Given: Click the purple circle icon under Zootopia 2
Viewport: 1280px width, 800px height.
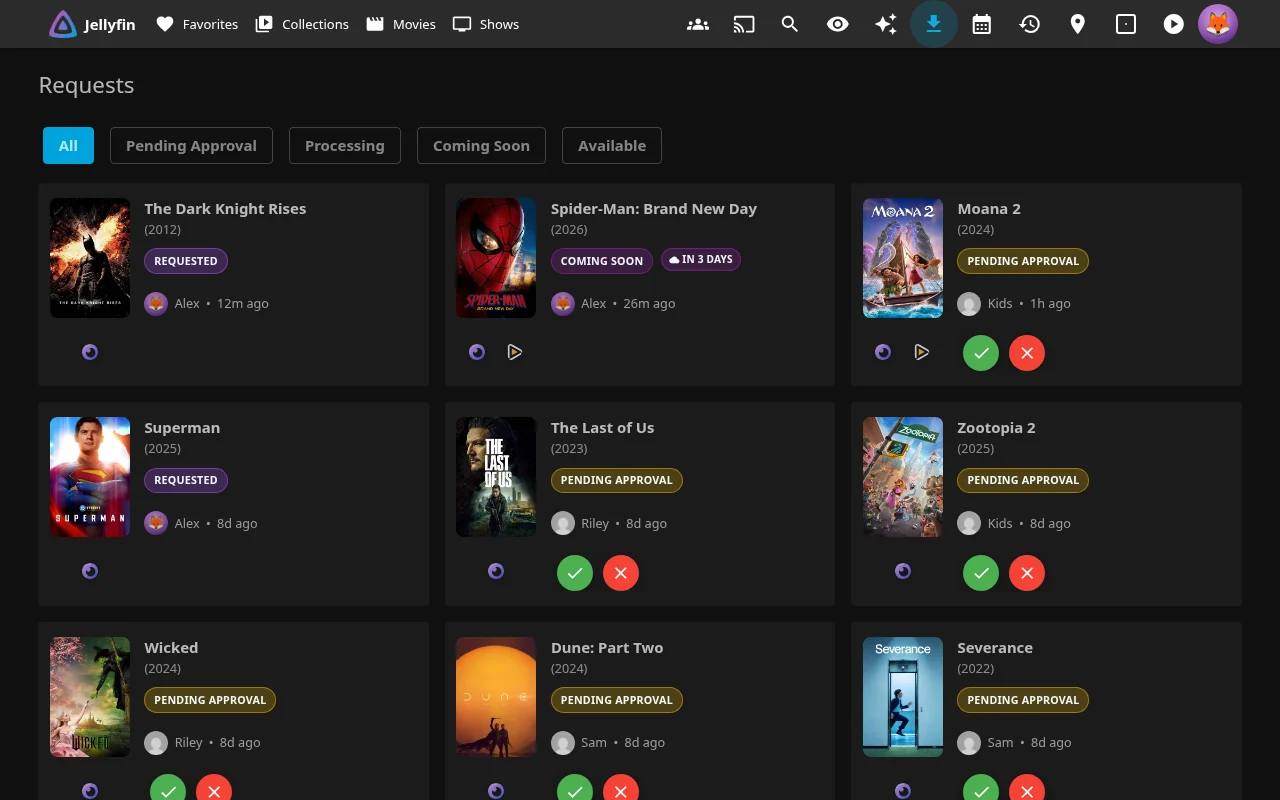Looking at the screenshot, I should click(903, 571).
